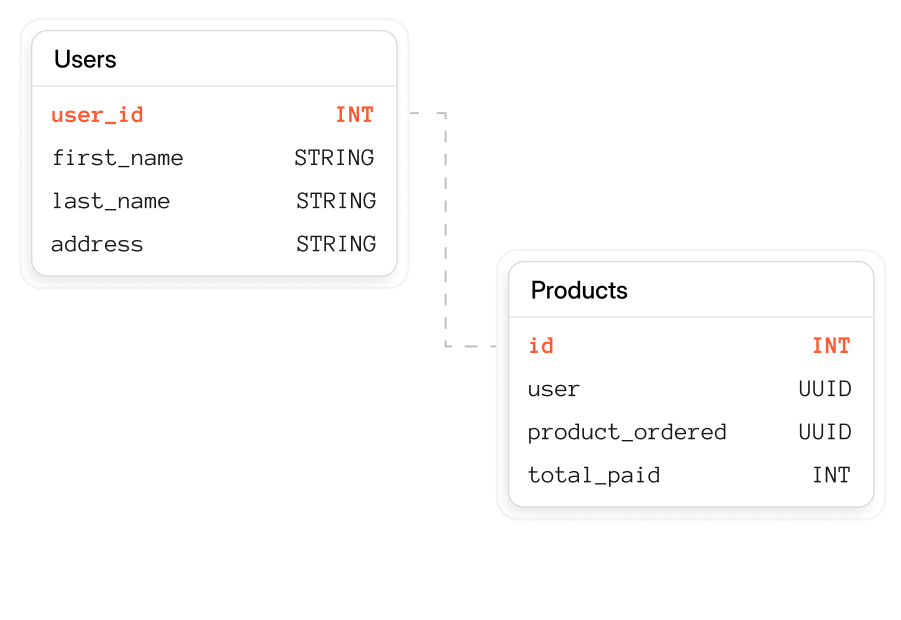Viewport: 901px width, 620px height.
Task: Click the address column name
Action: 97,244
